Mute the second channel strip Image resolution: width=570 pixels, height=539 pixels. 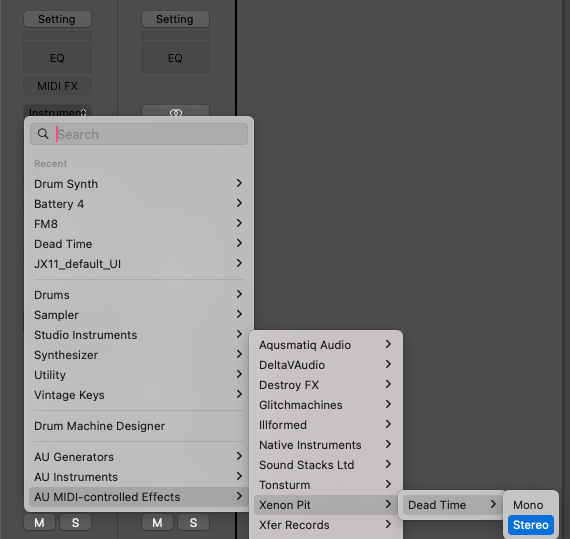click(157, 523)
